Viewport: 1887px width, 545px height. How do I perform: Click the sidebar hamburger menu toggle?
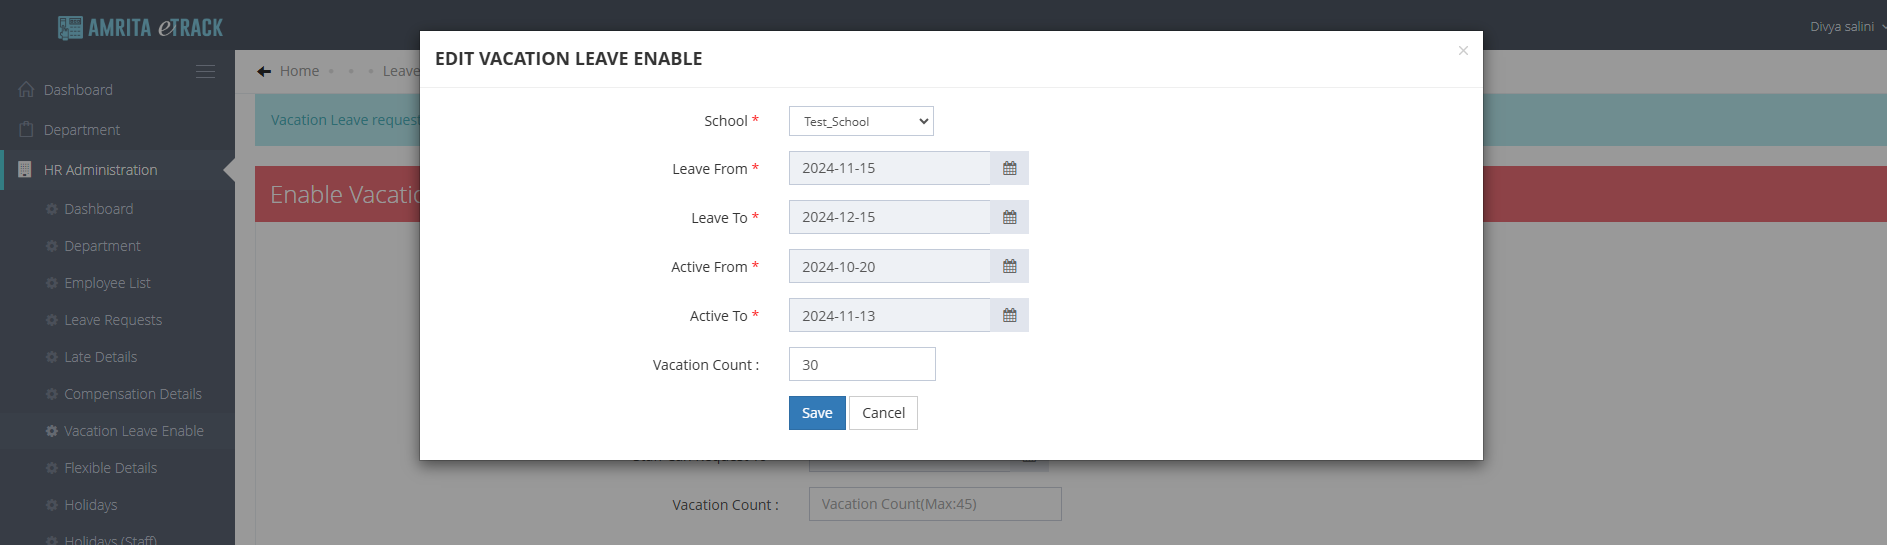pyautogui.click(x=205, y=72)
